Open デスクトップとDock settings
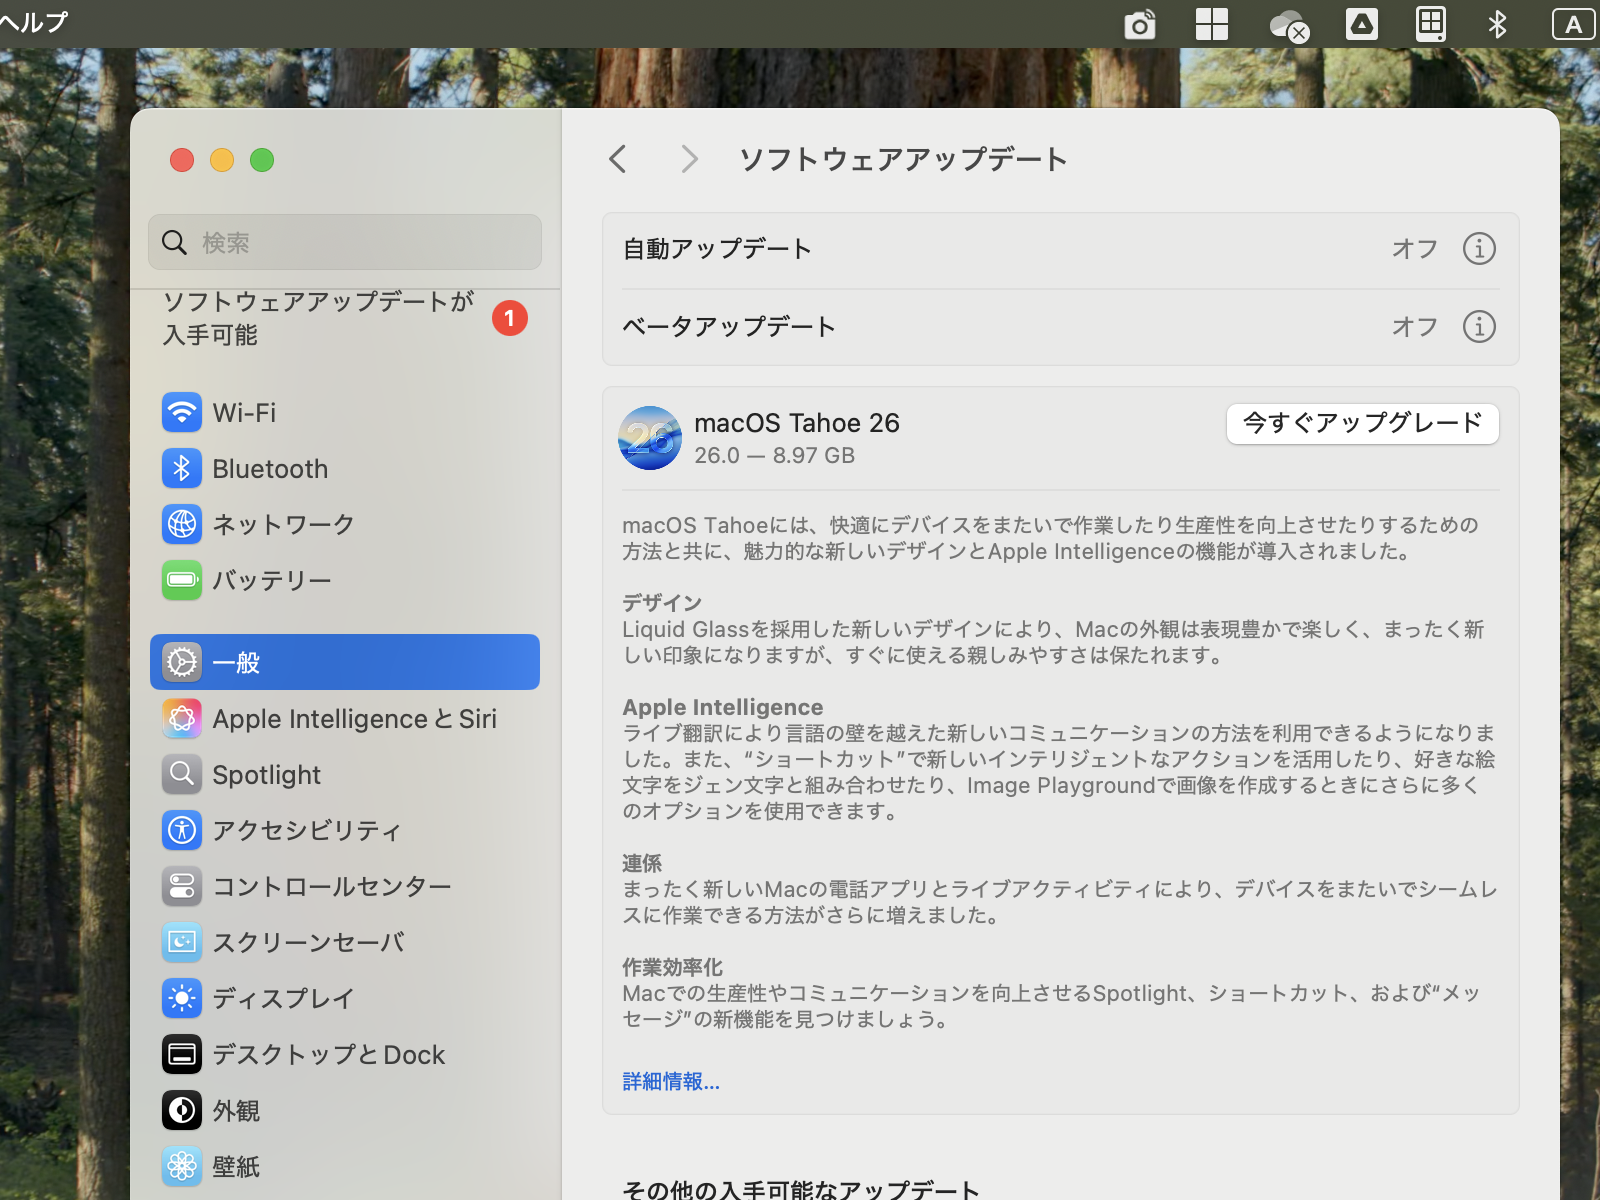 tap(329, 1054)
